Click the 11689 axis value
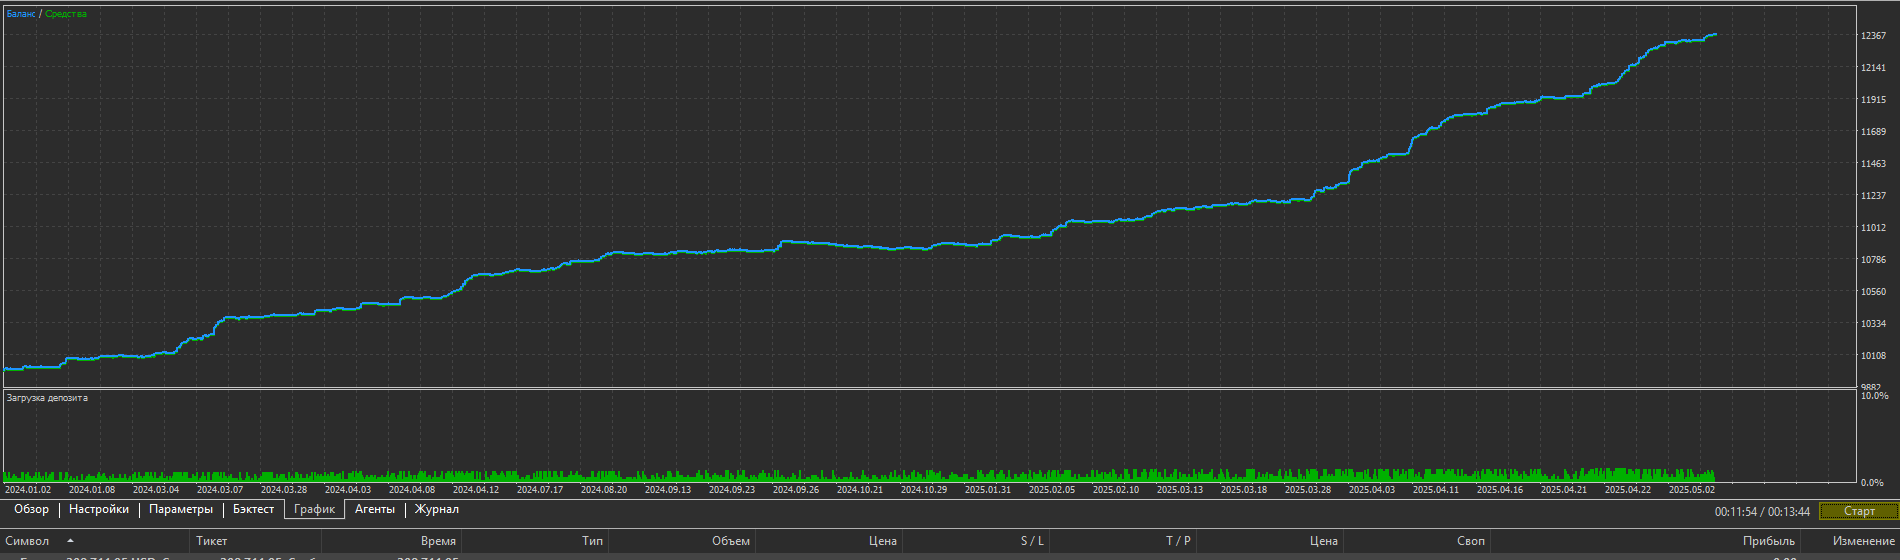Viewport: 1900px width, 560px height. tap(1873, 132)
